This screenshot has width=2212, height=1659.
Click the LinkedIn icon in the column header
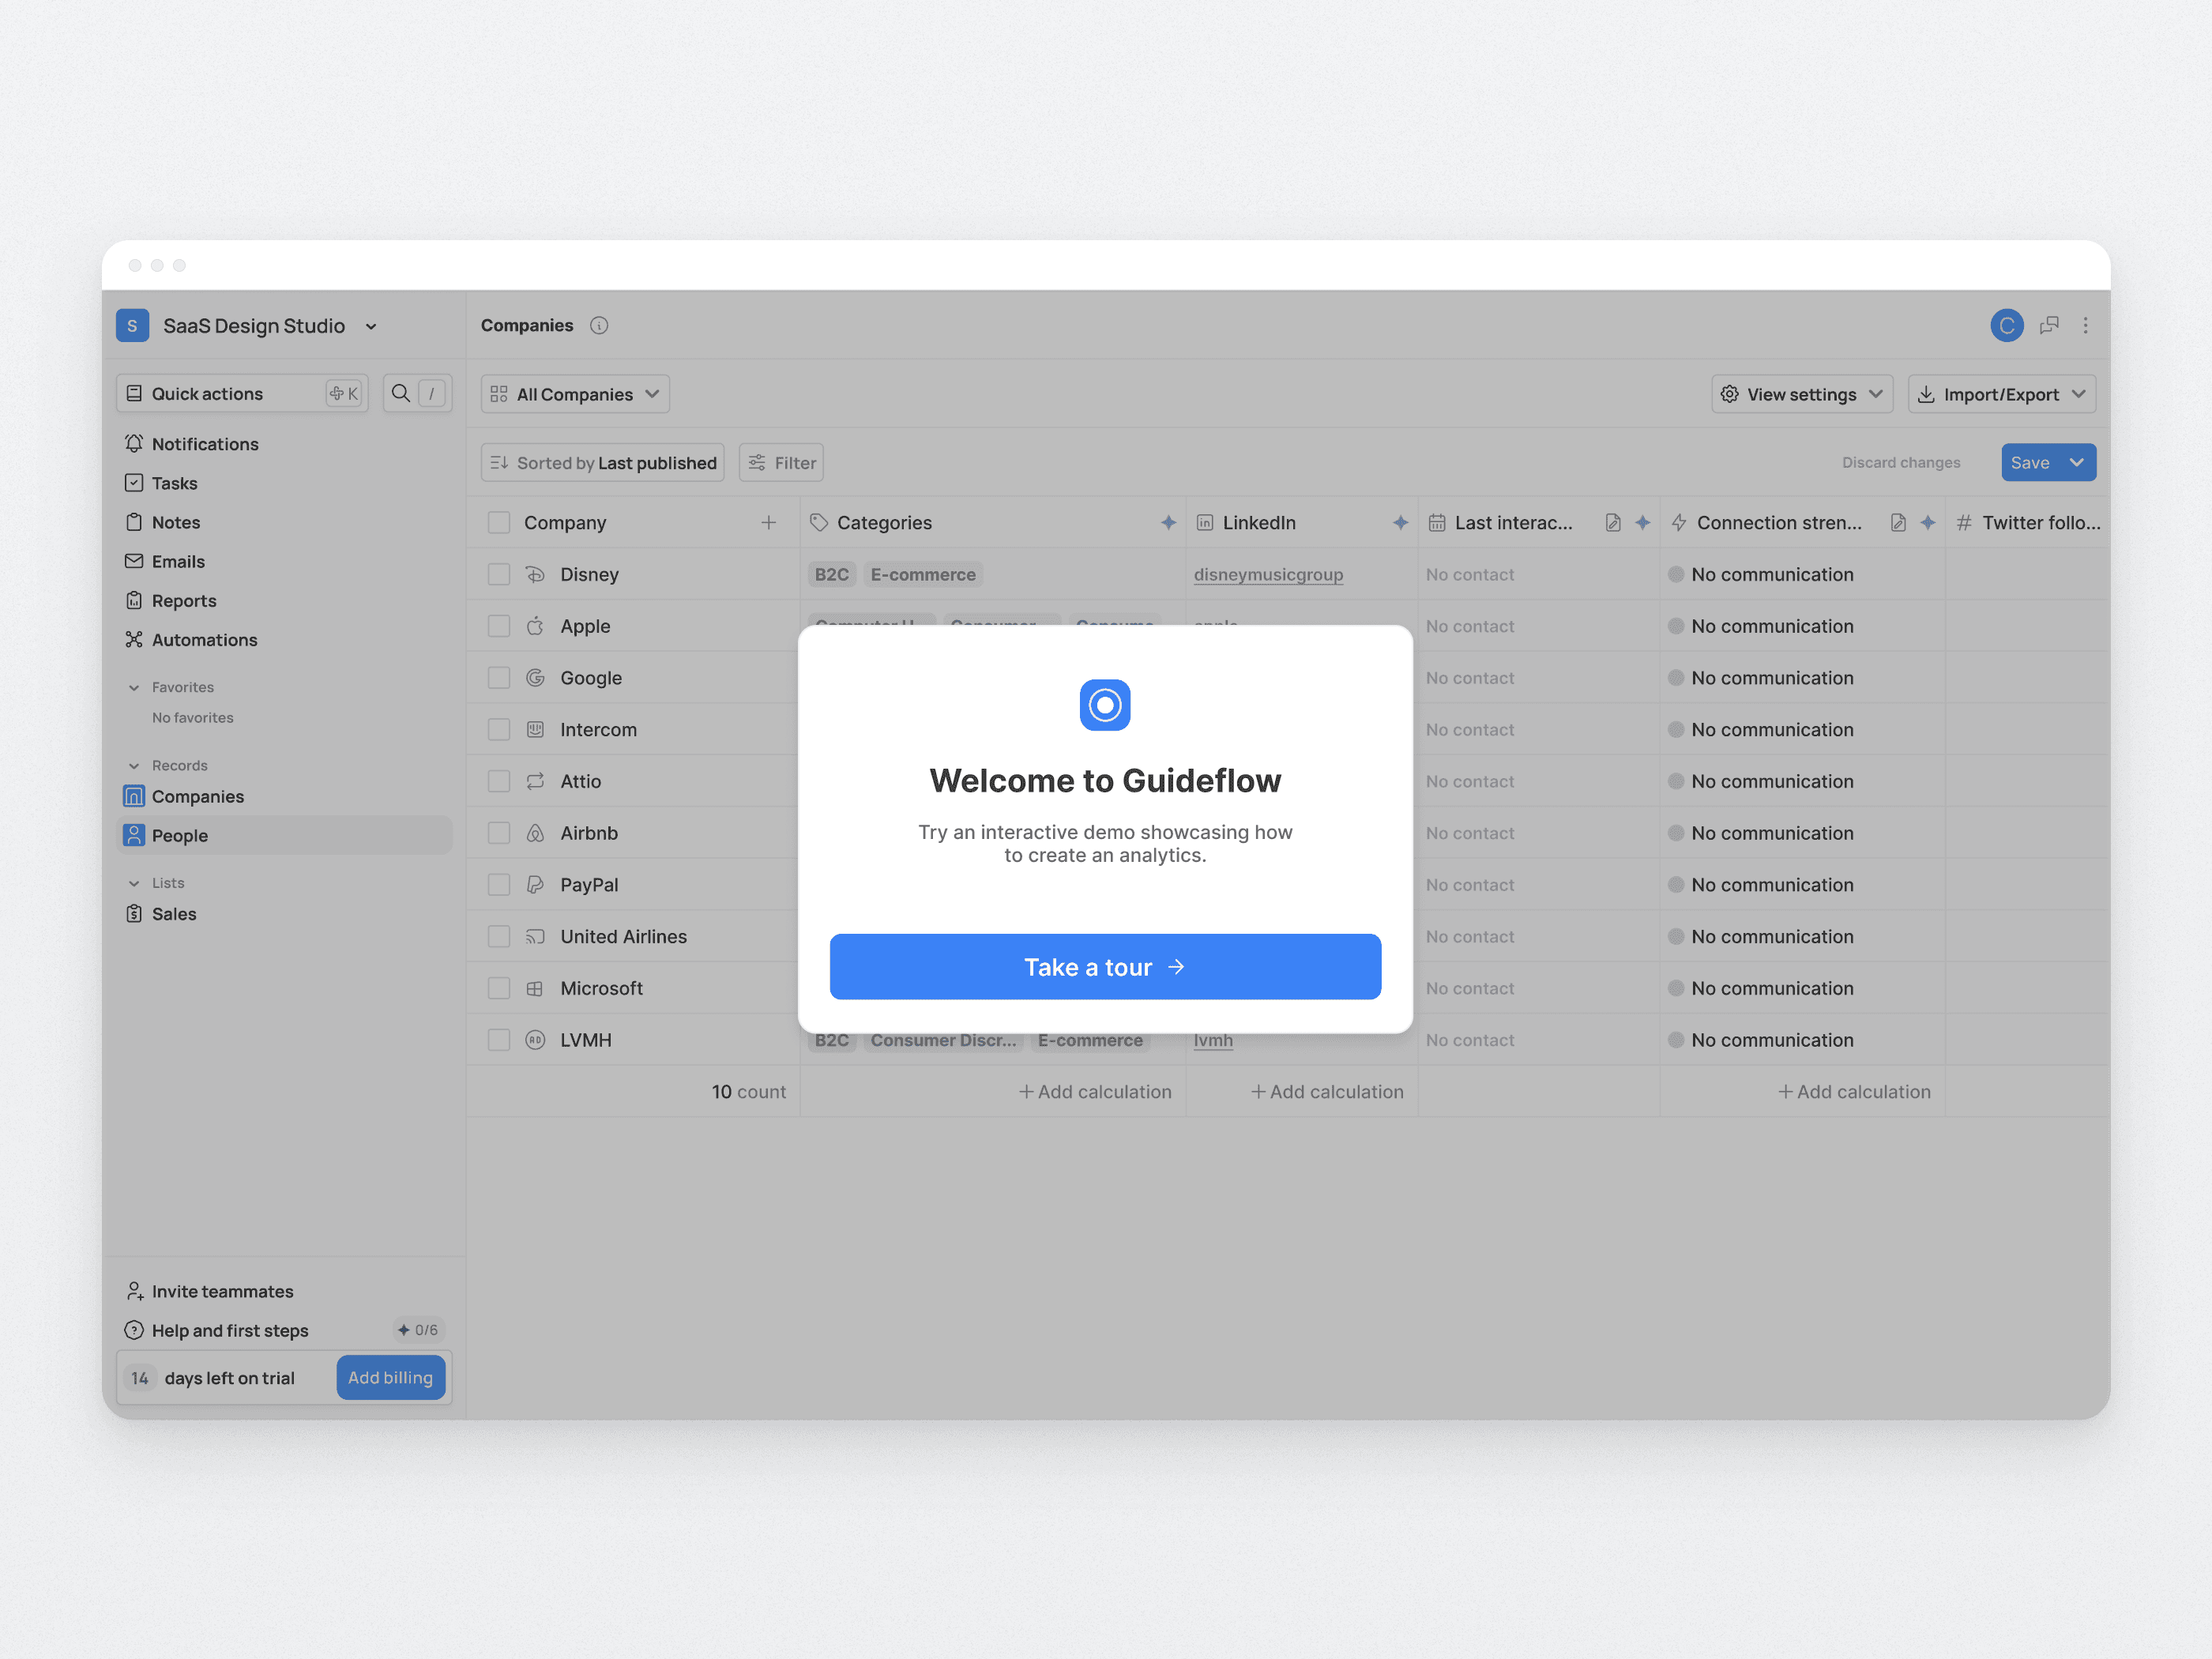coord(1205,523)
